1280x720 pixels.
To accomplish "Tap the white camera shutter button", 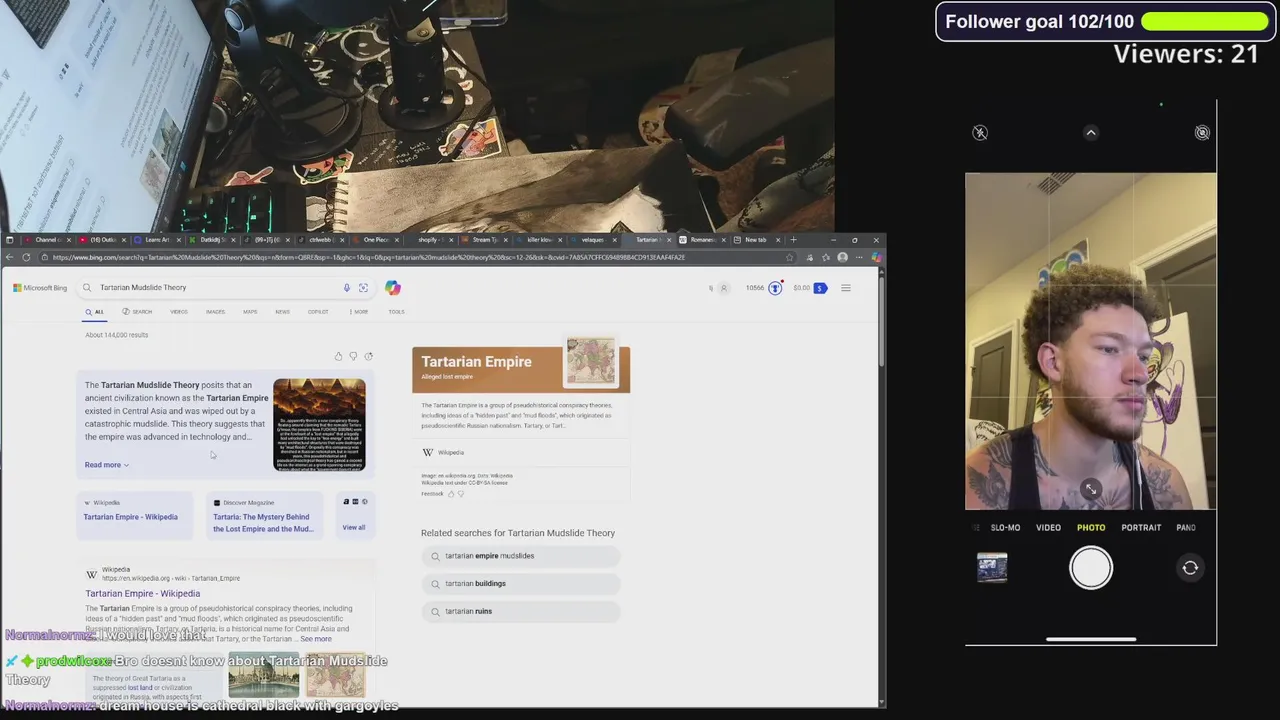I will [1091, 568].
